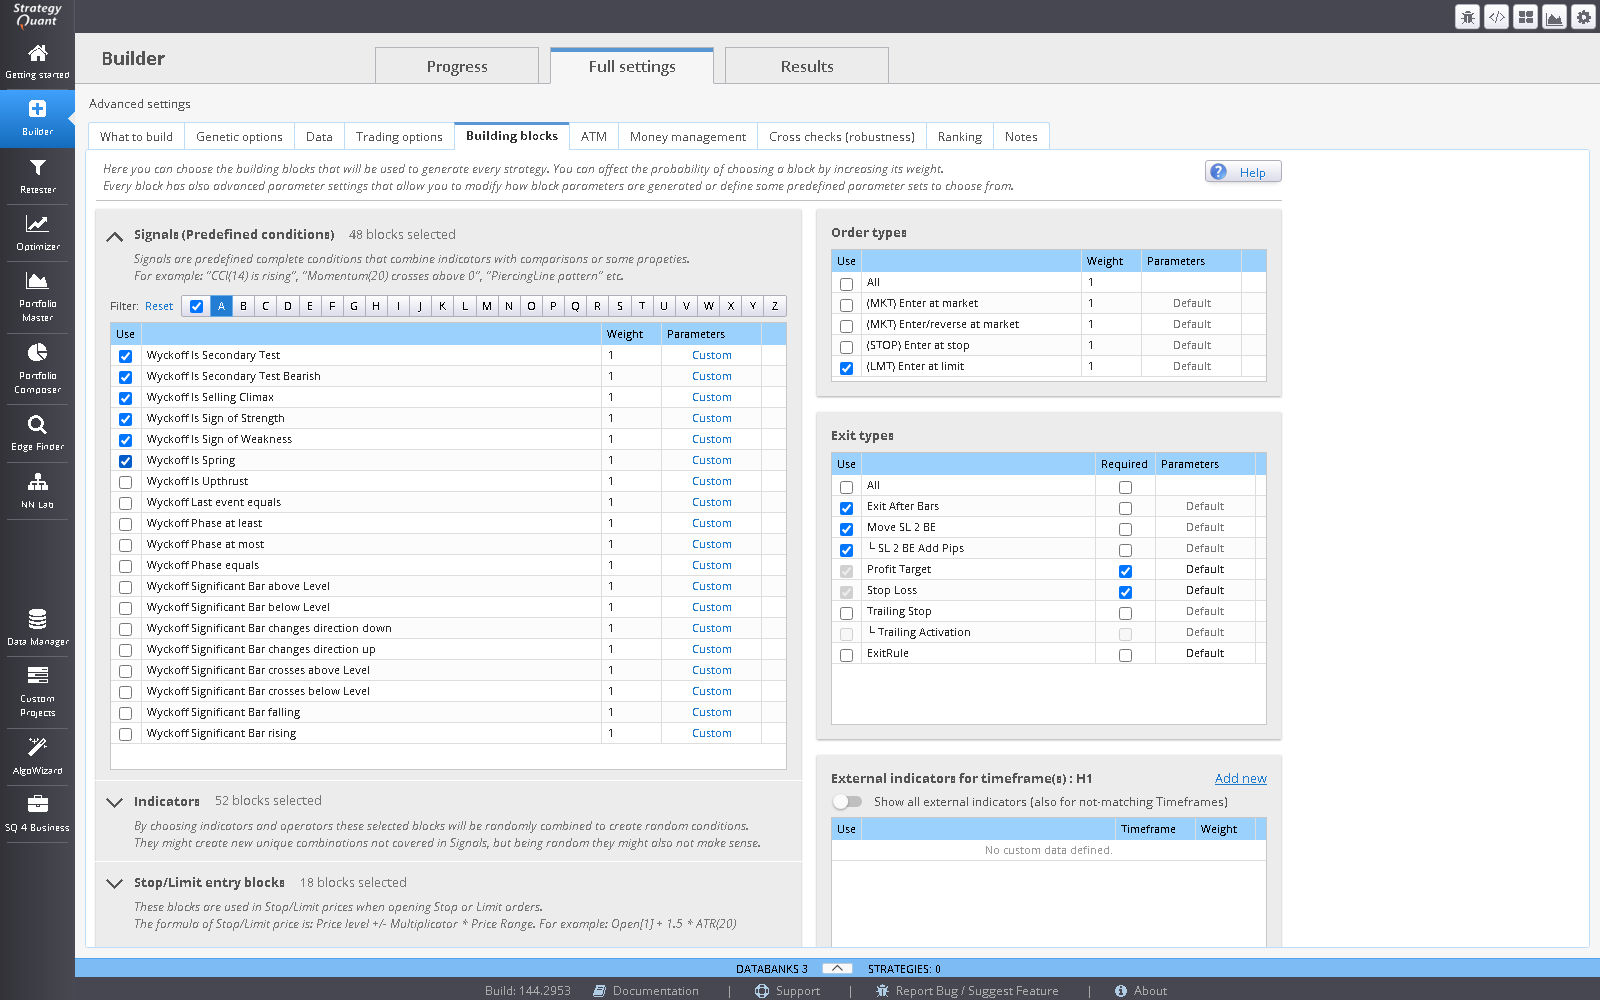Image resolution: width=1600 pixels, height=1000 pixels.
Task: Open the Genetic options tab
Action: pyautogui.click(x=239, y=137)
